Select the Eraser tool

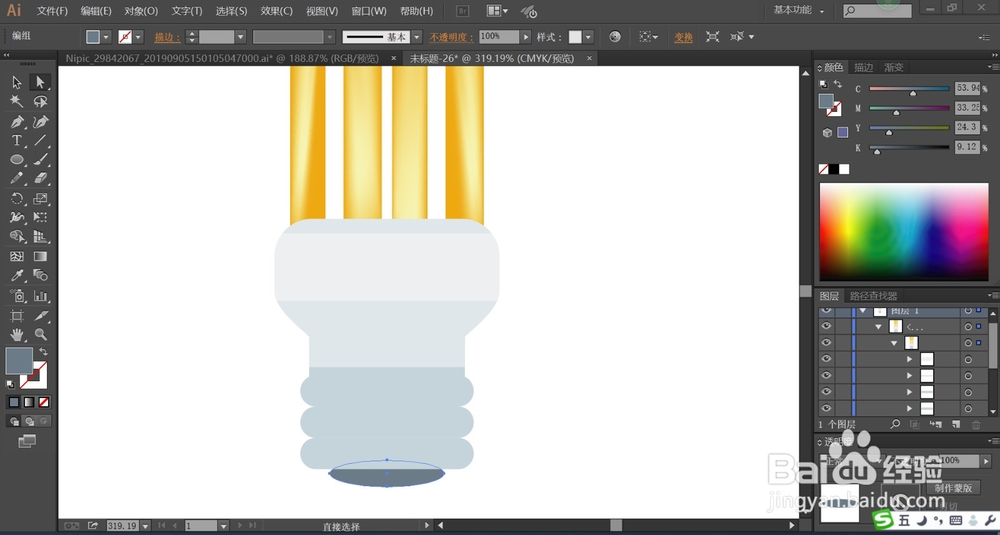[40, 179]
